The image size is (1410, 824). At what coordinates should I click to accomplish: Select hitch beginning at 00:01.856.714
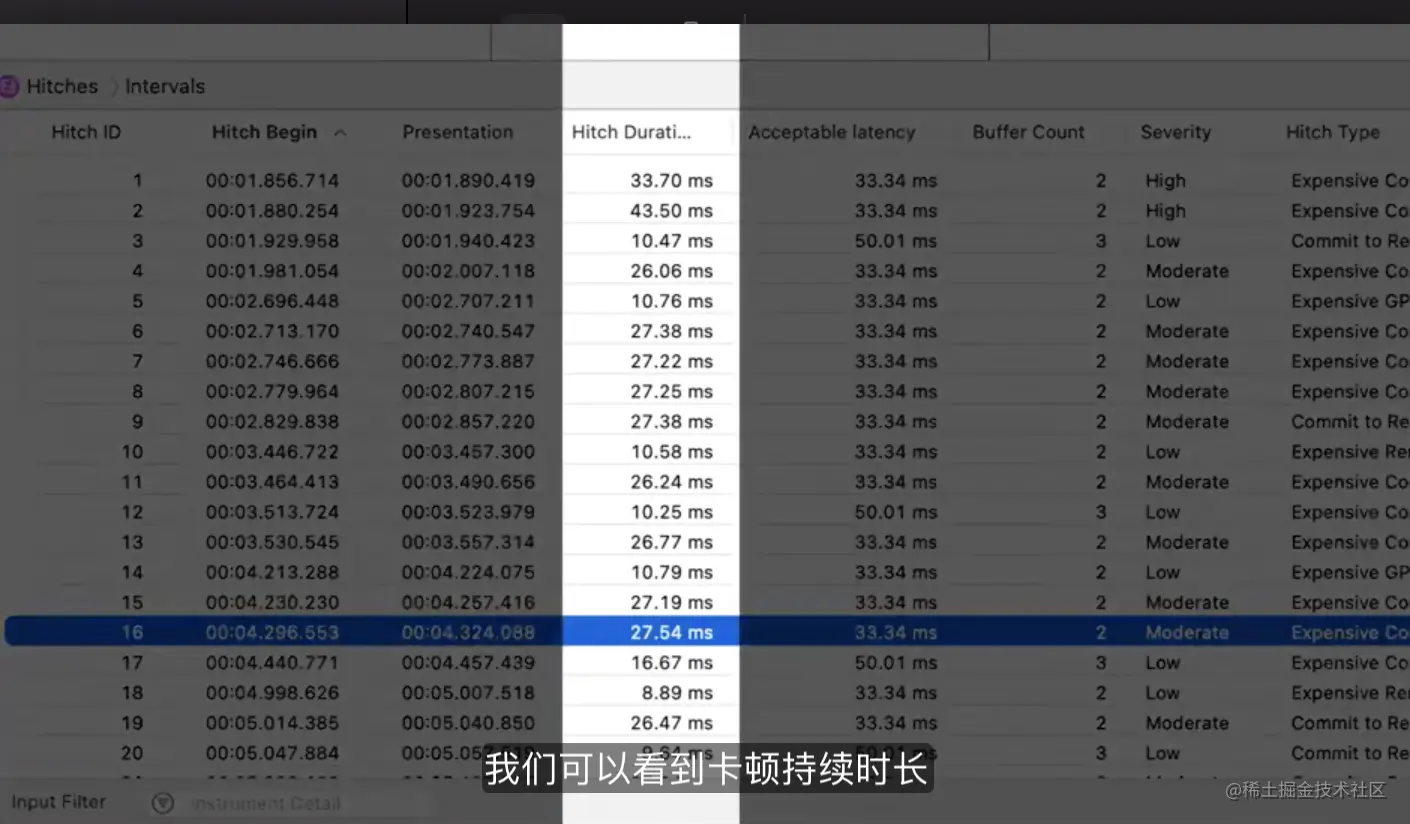pos(272,181)
